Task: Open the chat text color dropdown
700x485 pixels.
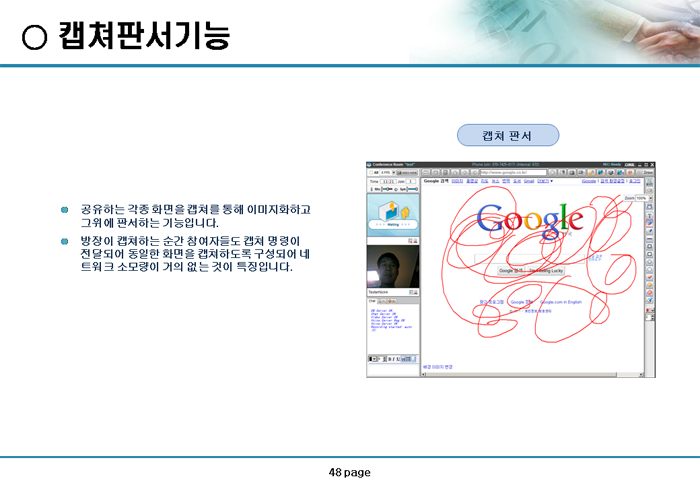Action: [374, 359]
